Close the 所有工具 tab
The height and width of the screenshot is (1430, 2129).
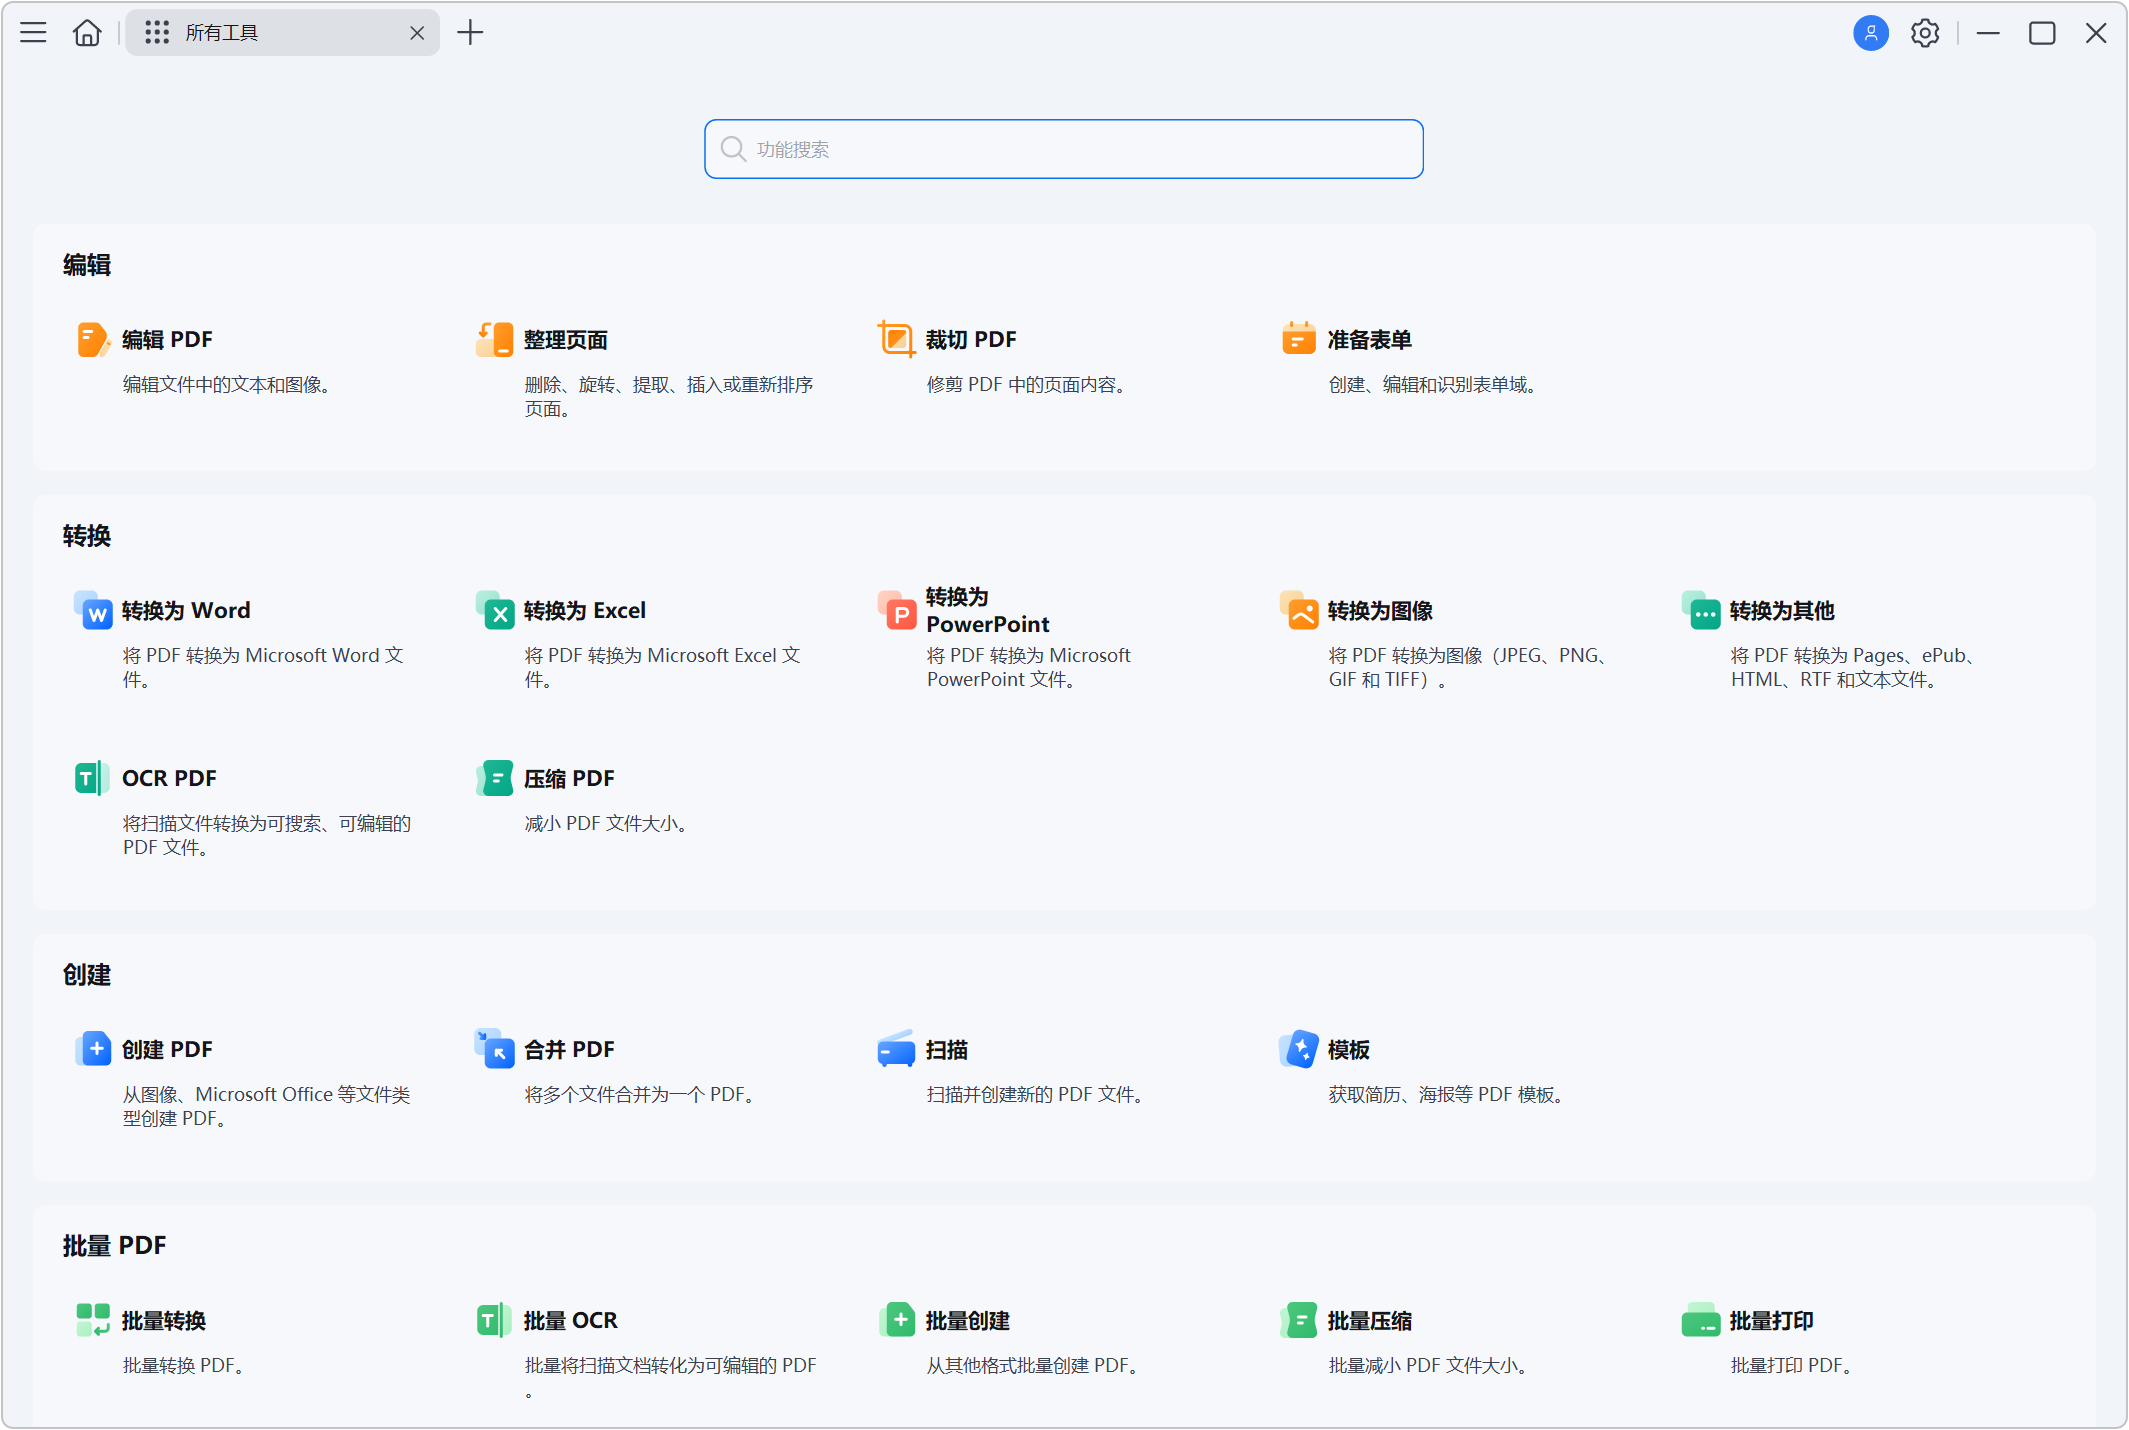pyautogui.click(x=417, y=33)
